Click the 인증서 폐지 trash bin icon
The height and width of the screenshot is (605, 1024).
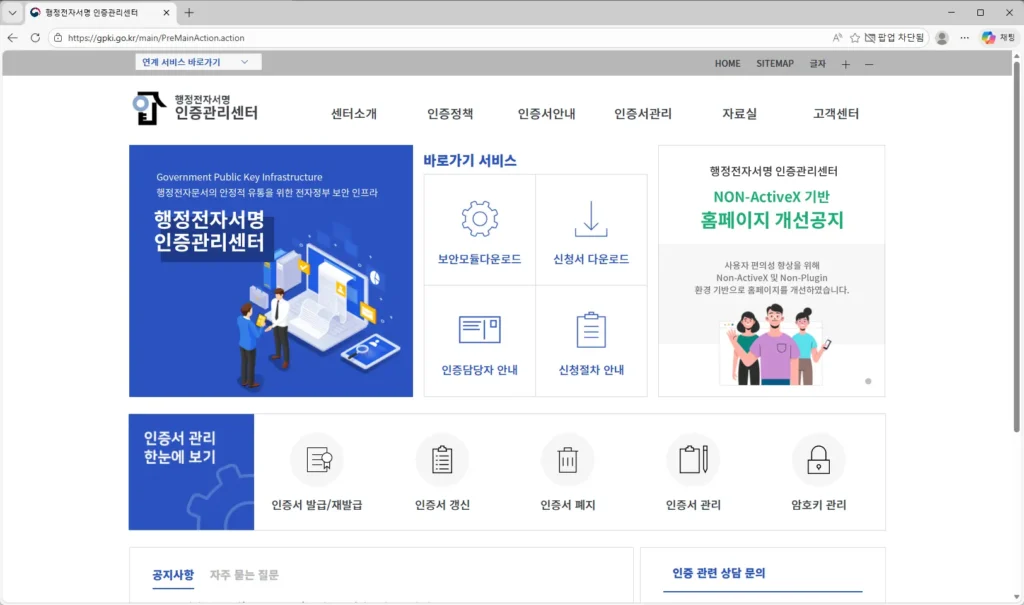click(567, 459)
